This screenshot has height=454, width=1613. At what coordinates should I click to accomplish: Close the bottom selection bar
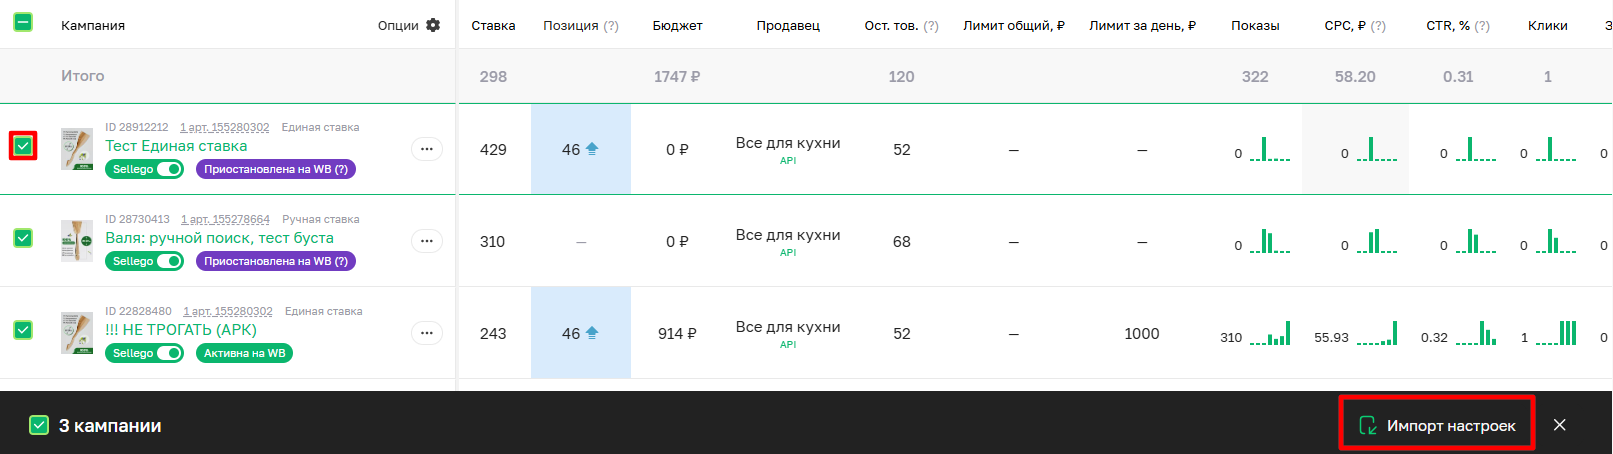click(x=1559, y=425)
